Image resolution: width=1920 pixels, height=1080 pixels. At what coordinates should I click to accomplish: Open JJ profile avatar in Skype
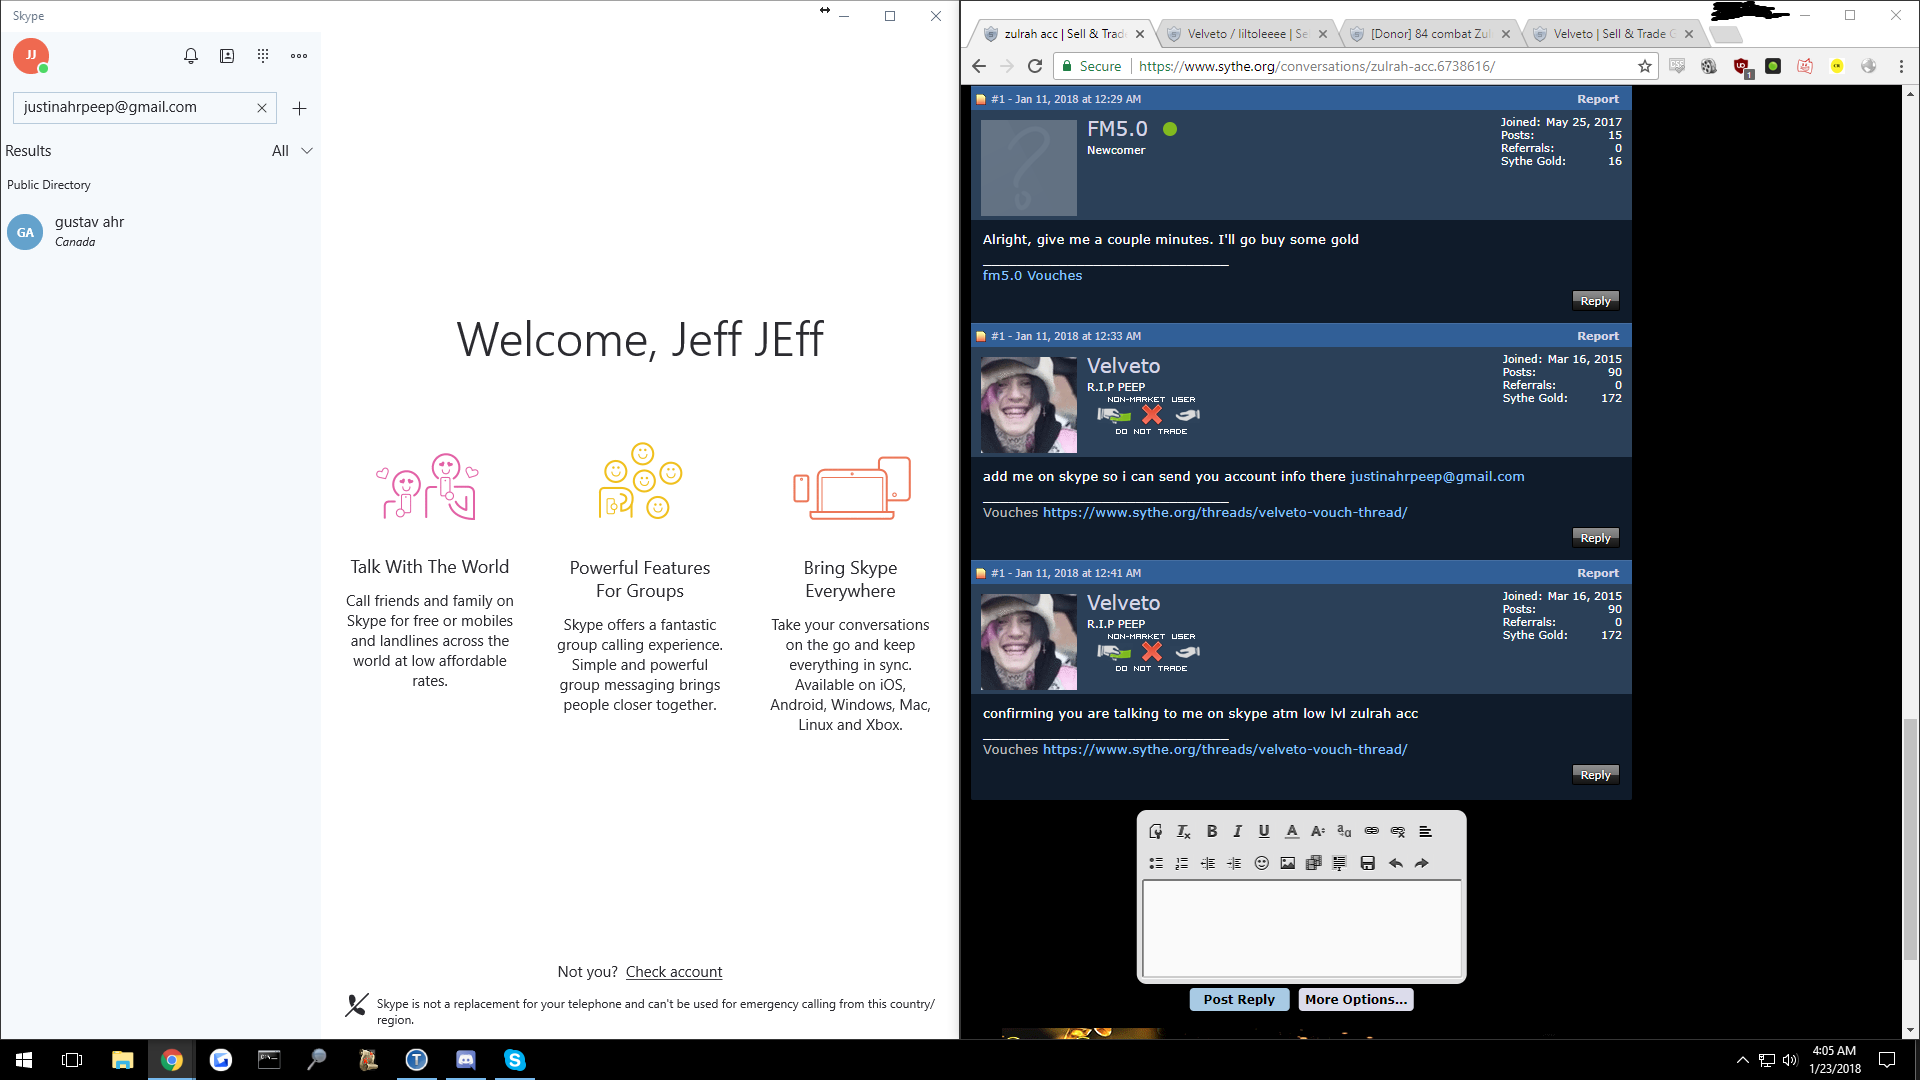[31, 56]
